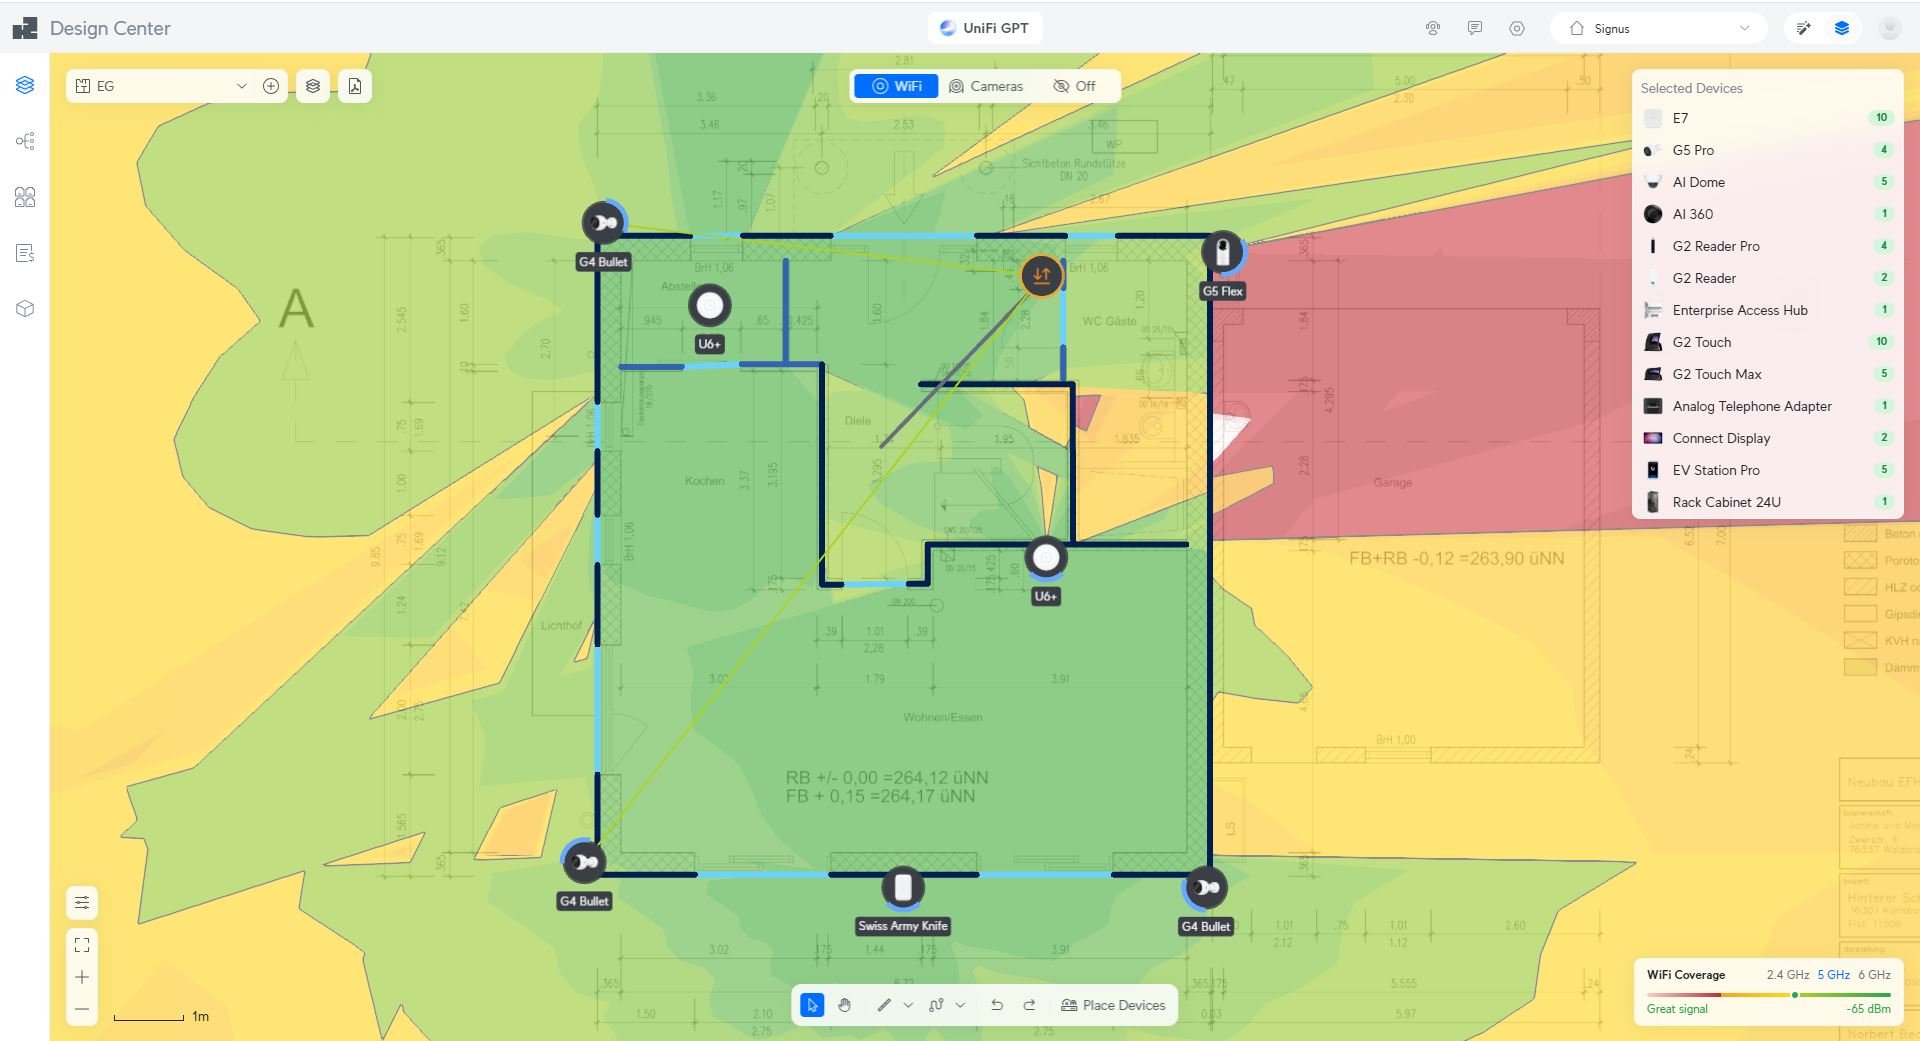Open the hexagon settings icon in header
Screen dimensions: 1920x1041
tap(1517, 28)
